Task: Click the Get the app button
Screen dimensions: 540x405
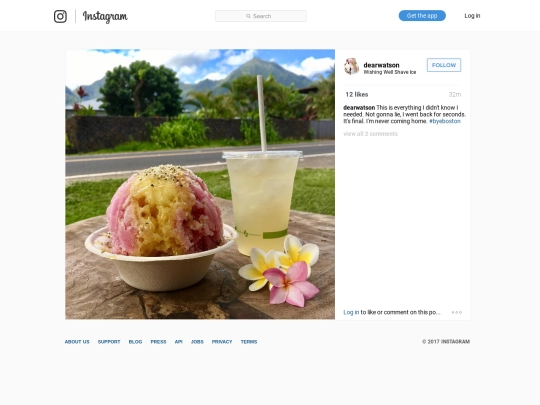Action: [422, 16]
